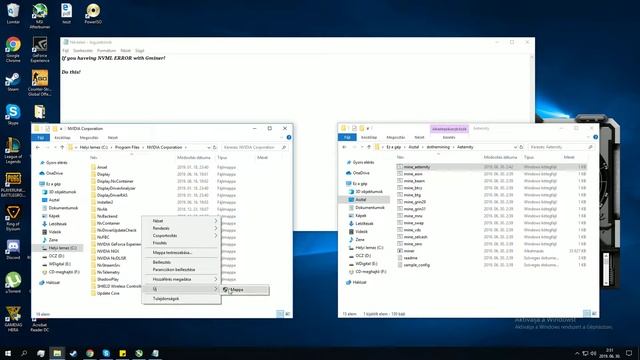The width and height of the screenshot is (640, 360).
Task: Open the notification center icon in tray
Action: click(x=629, y=353)
